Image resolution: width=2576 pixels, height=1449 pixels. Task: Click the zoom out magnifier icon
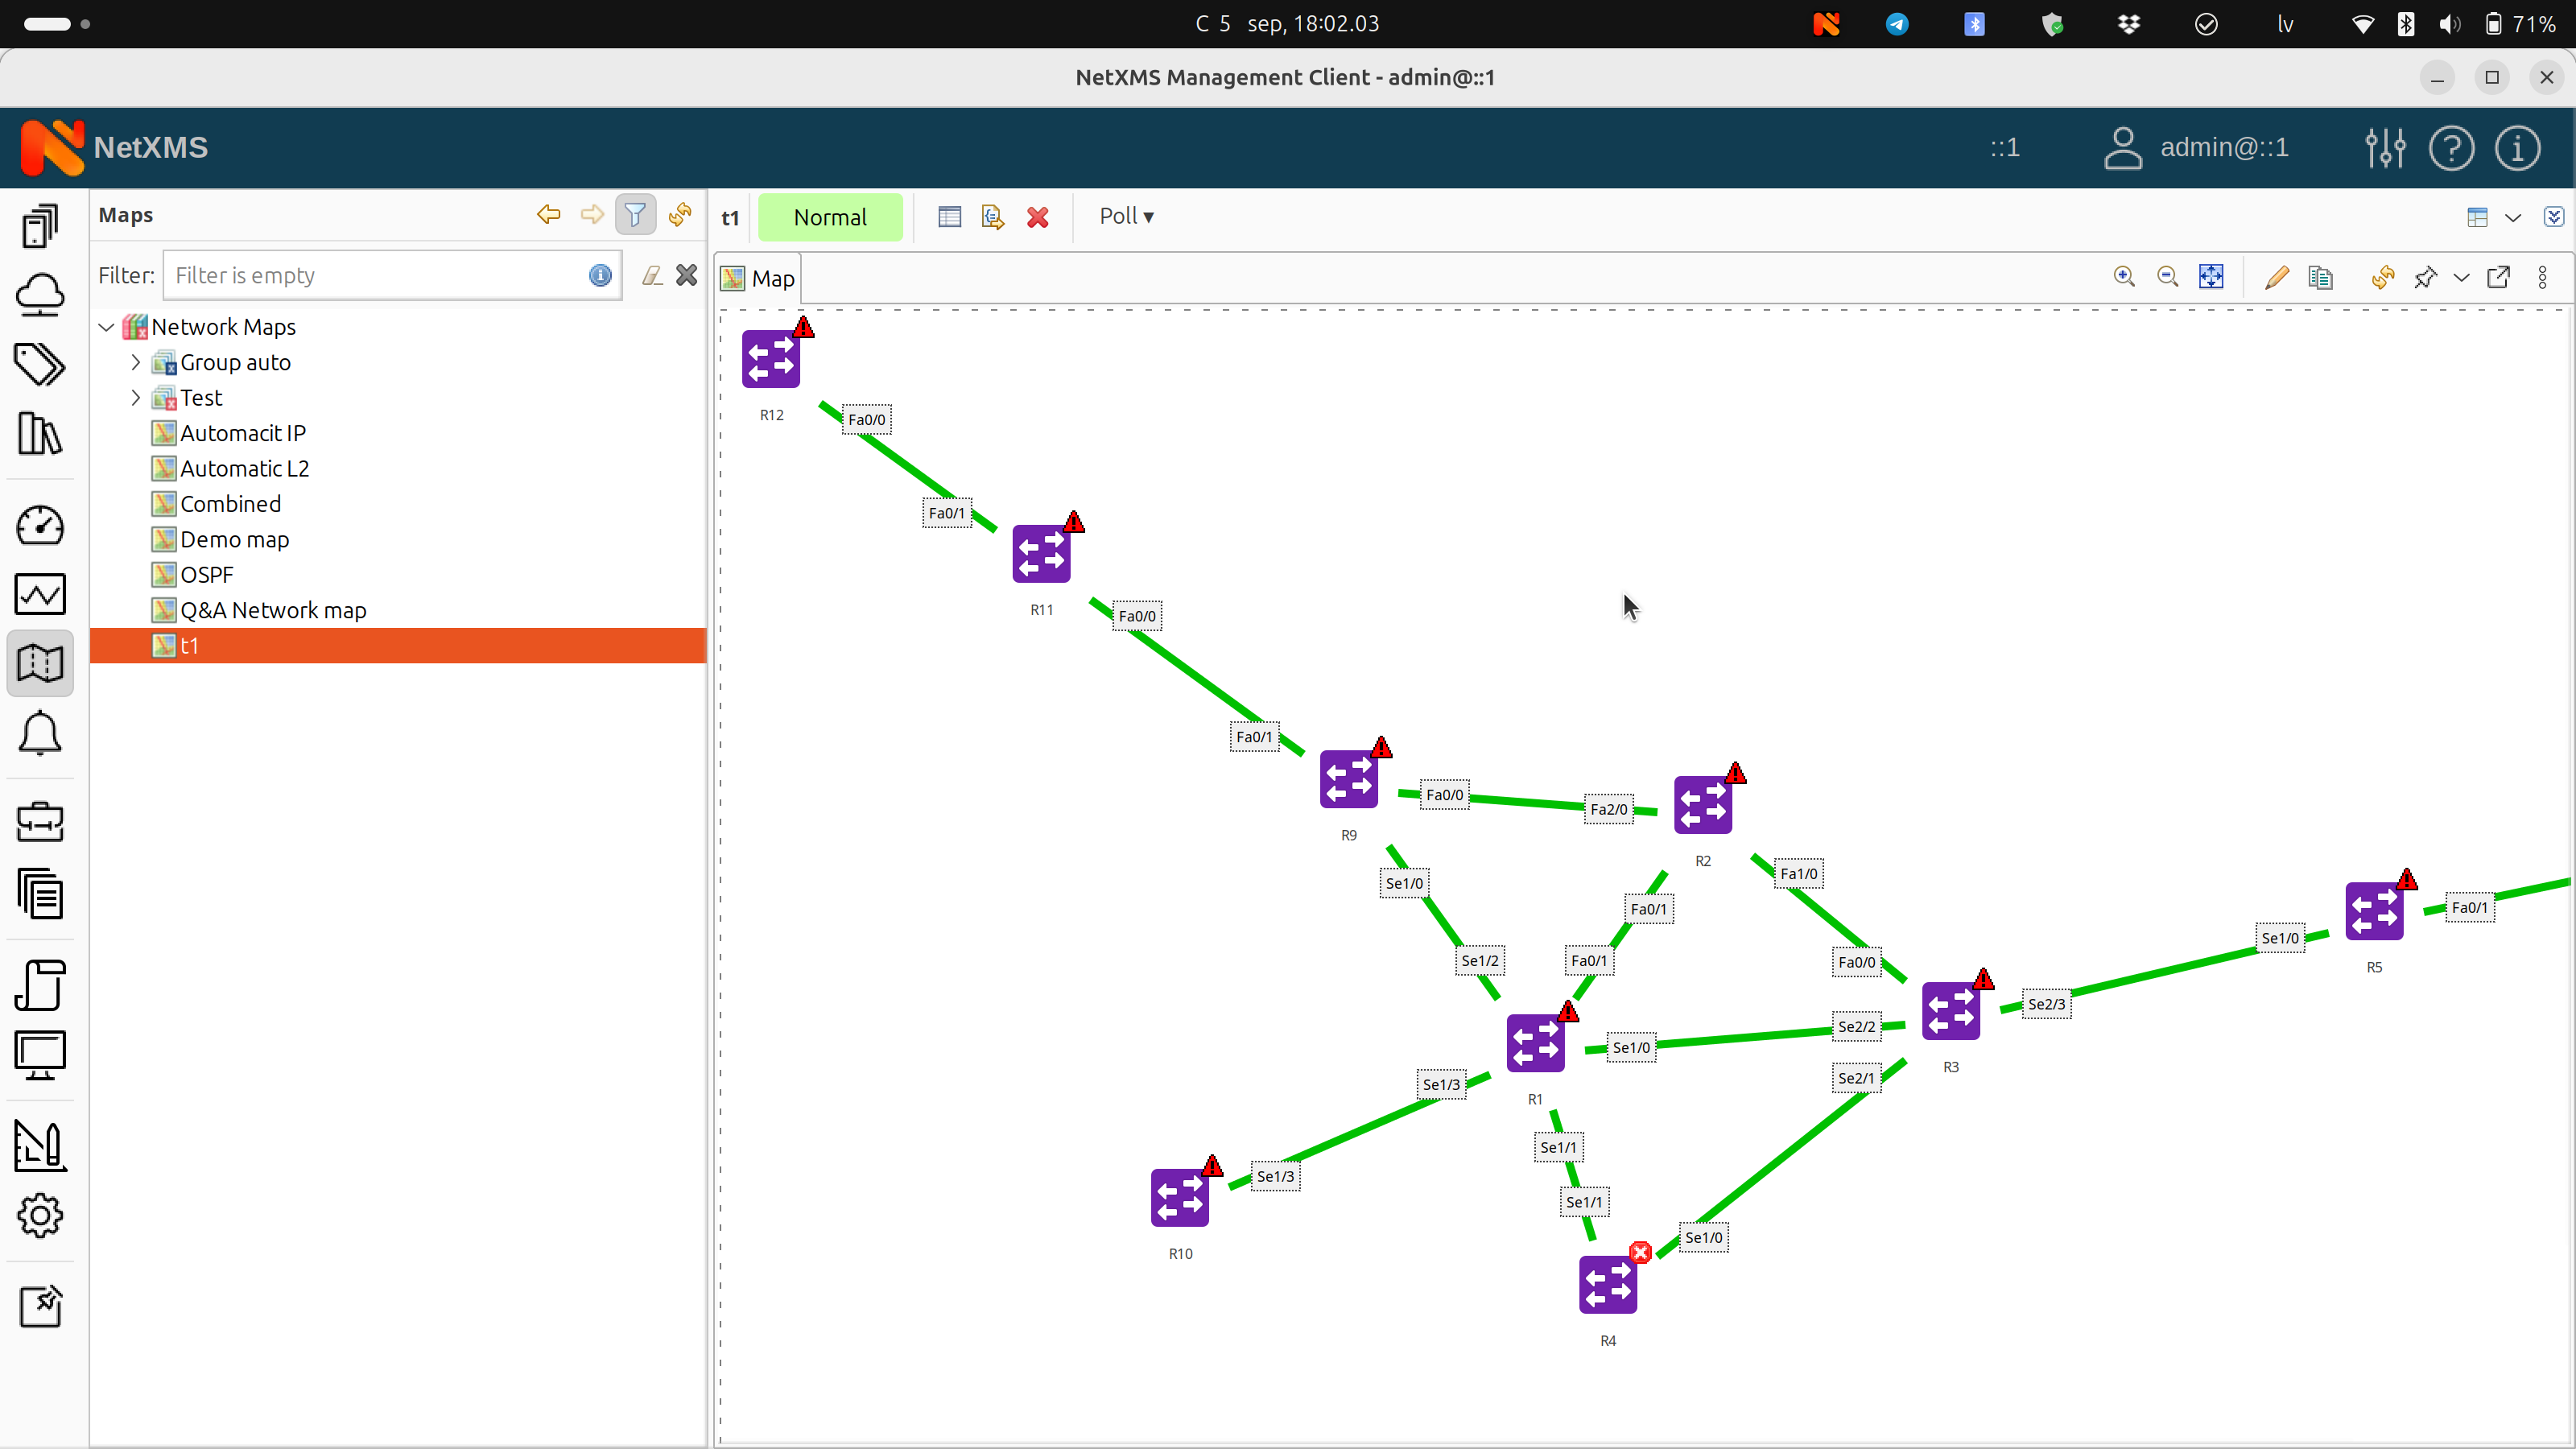click(x=2167, y=278)
